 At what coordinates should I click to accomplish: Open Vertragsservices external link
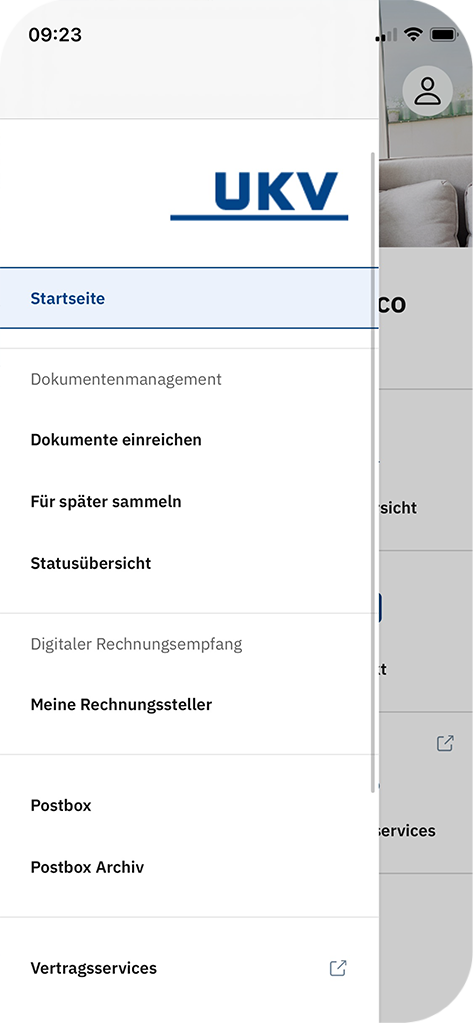click(189, 968)
